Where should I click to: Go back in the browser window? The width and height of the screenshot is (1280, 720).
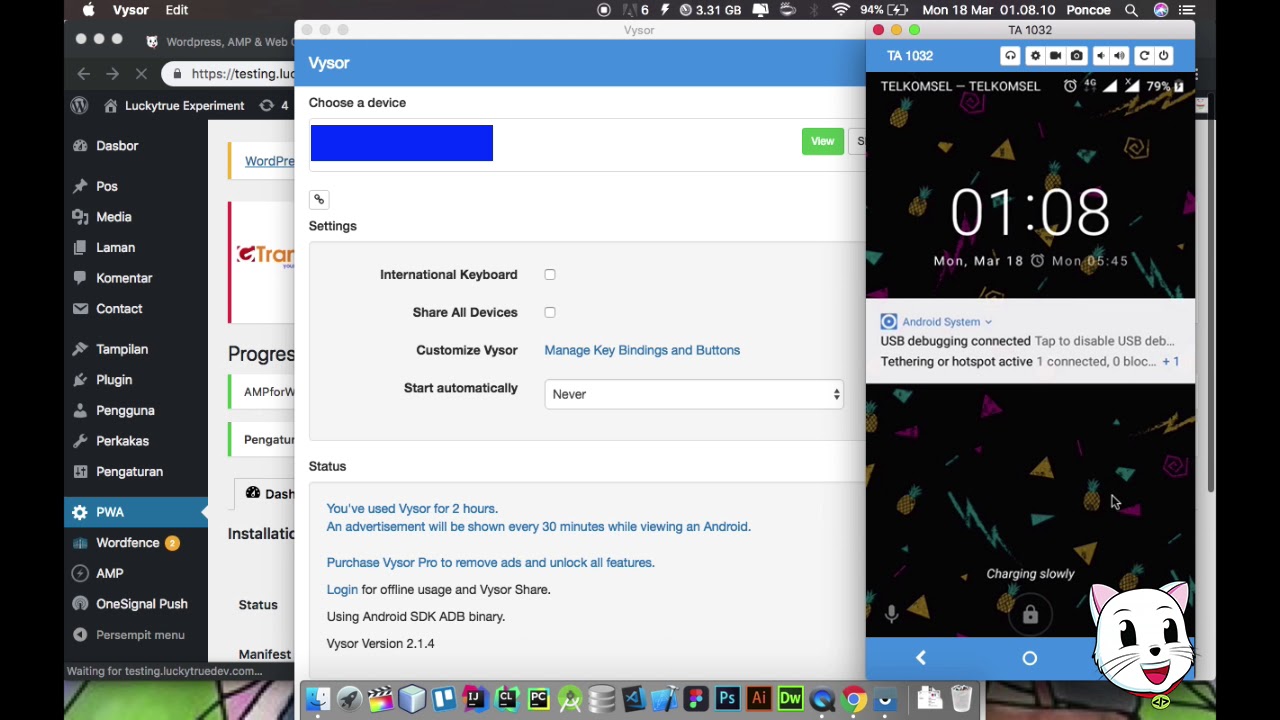coord(84,73)
